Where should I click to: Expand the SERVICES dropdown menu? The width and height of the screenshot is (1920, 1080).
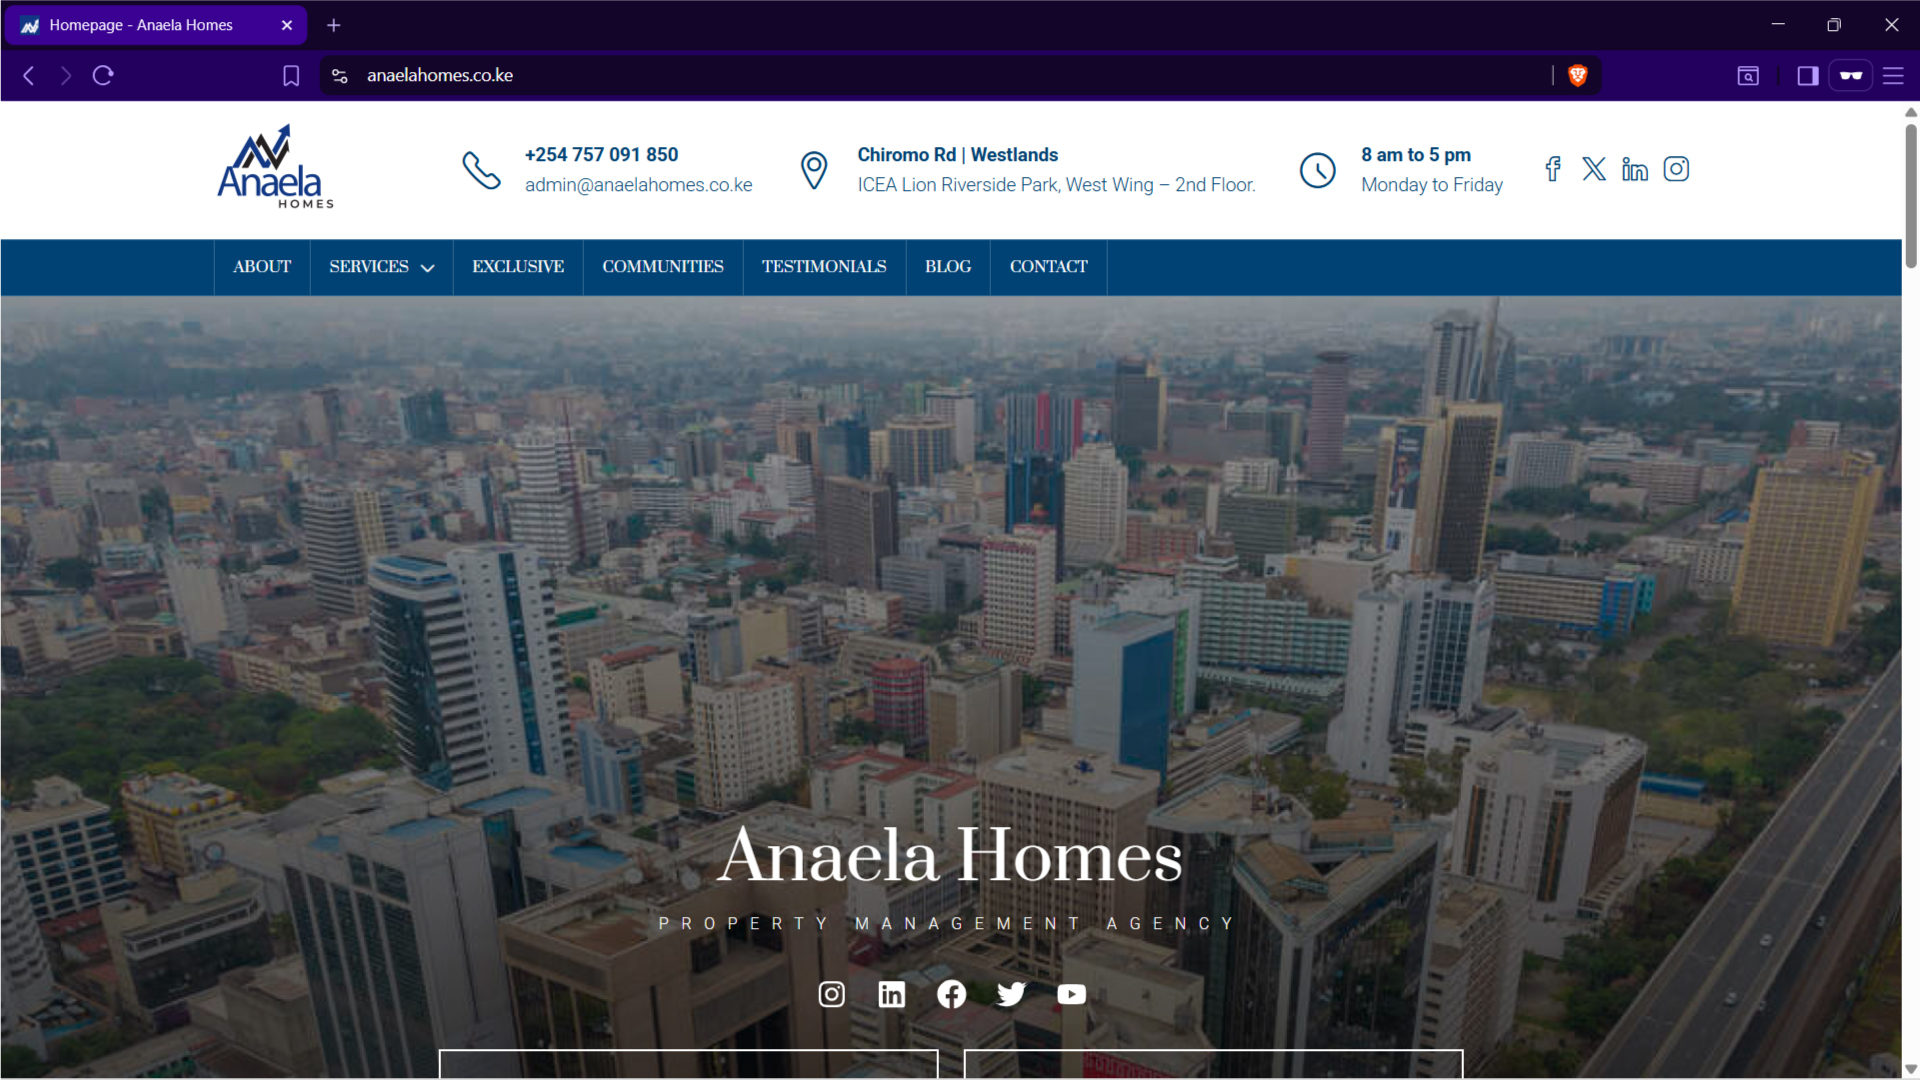point(381,267)
